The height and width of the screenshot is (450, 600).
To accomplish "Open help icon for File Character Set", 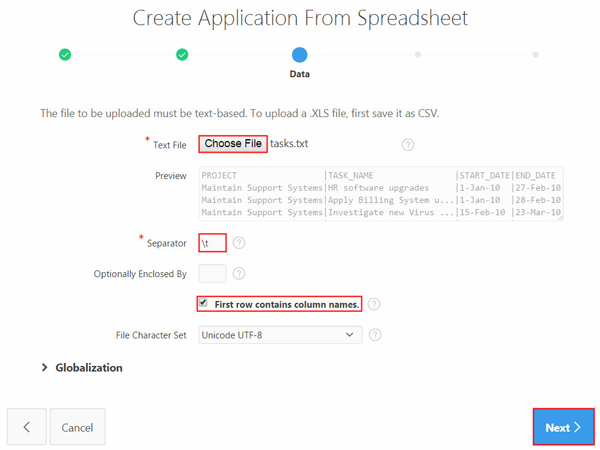I will tap(375, 335).
